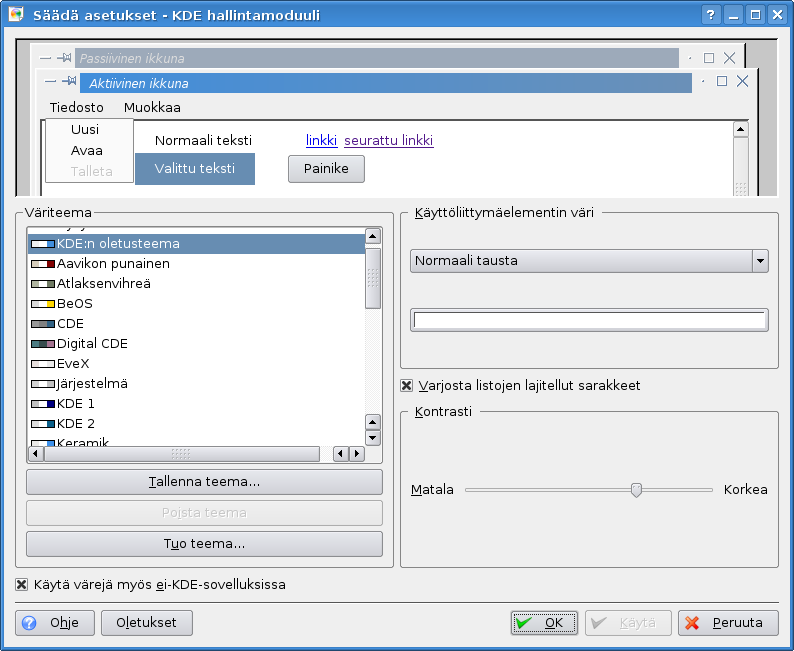
Task: Click the Aavikon punainen theme color icon
Action: click(x=42, y=264)
